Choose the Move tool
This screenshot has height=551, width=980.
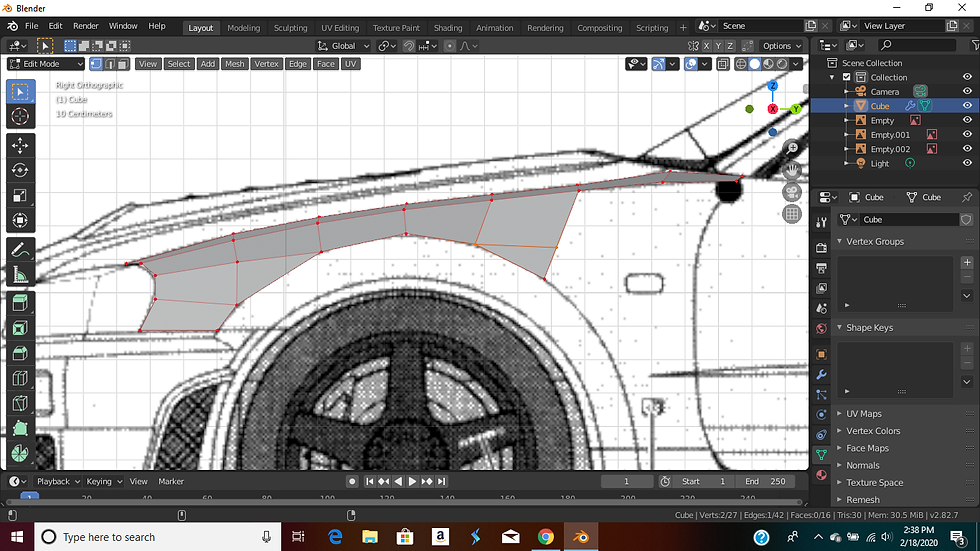[20, 145]
